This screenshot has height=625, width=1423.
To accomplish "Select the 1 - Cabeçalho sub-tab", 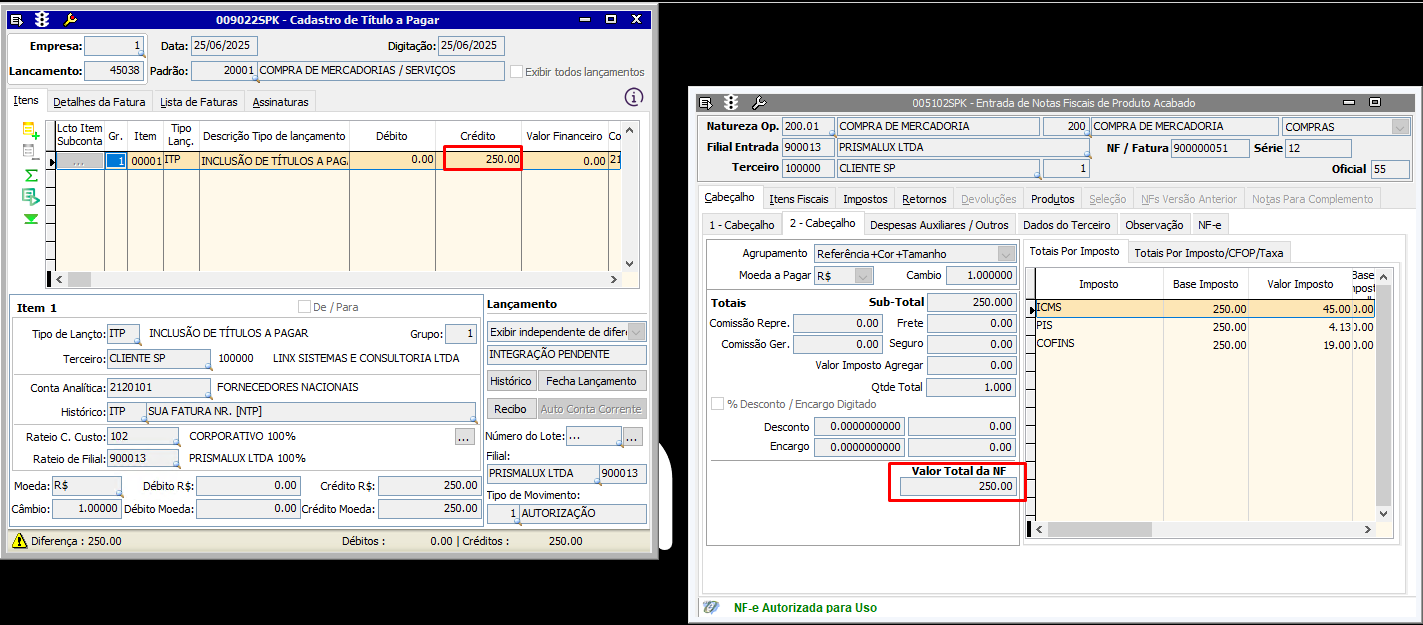I will (x=742, y=225).
